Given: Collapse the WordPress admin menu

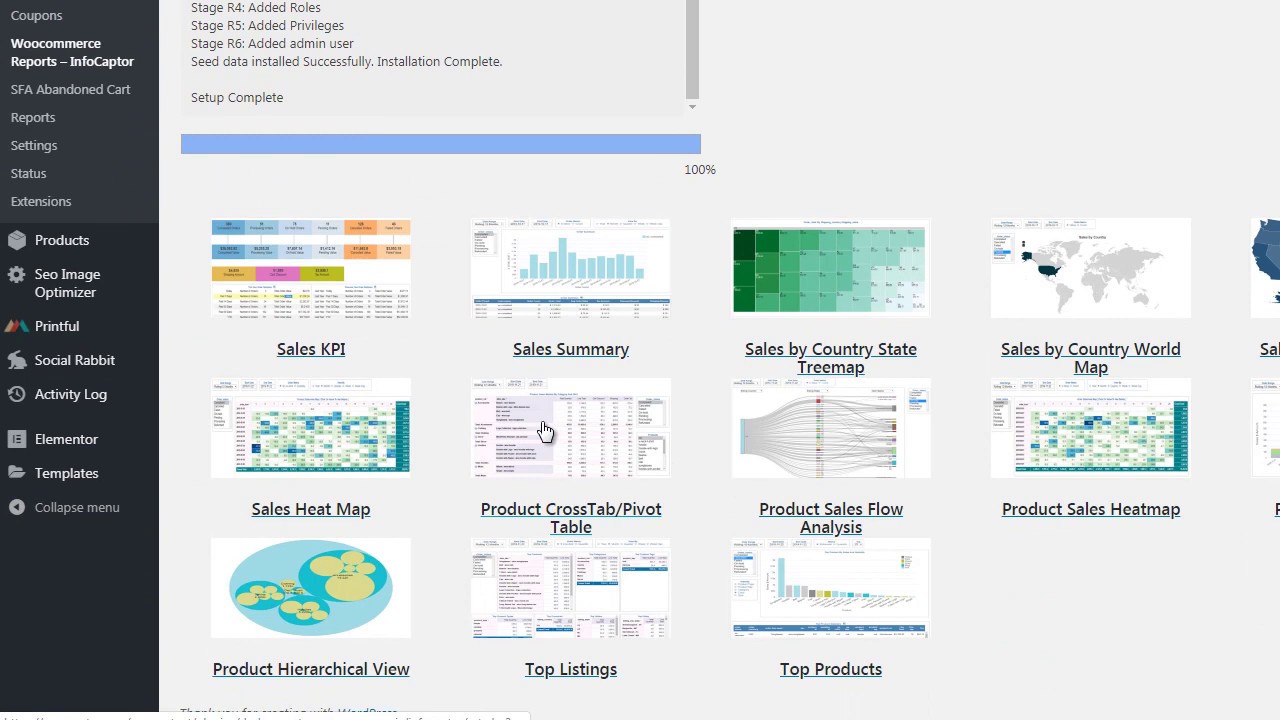Looking at the screenshot, I should tap(79, 507).
